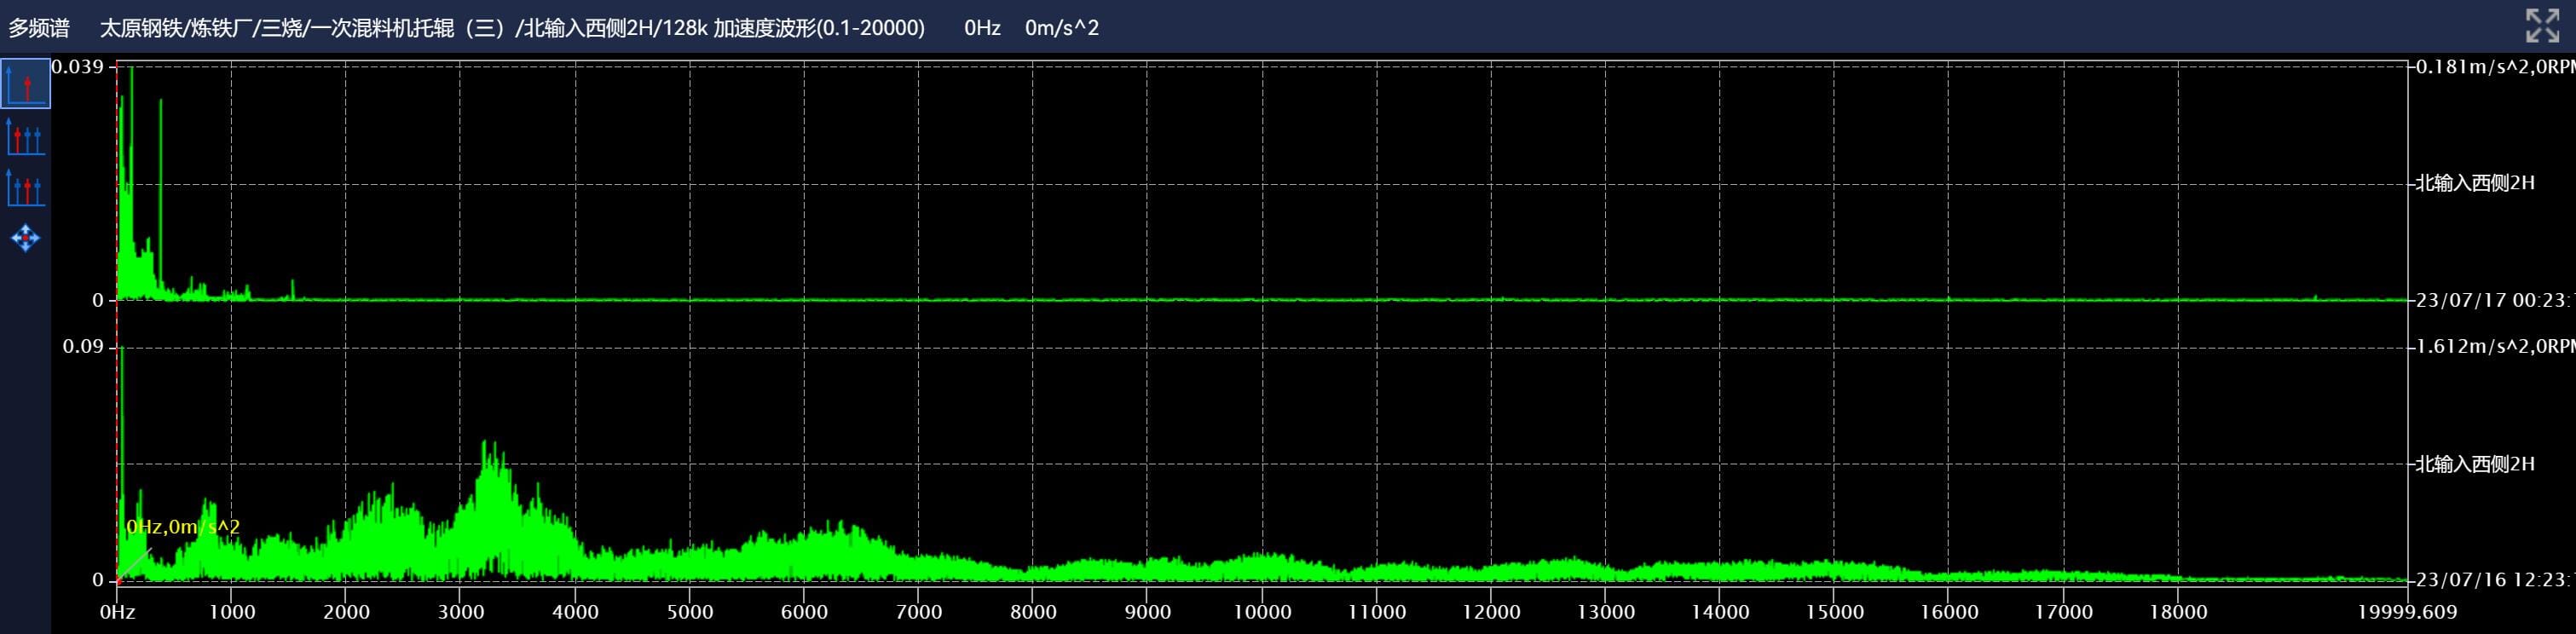
Task: Click the 0.09 amplitude label on lower chart
Action: point(83,347)
